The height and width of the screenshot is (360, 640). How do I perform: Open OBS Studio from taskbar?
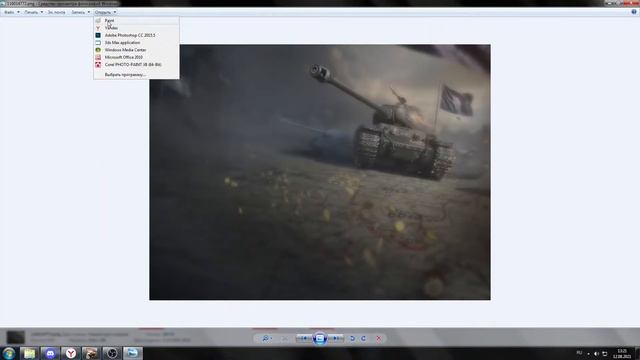point(112,353)
